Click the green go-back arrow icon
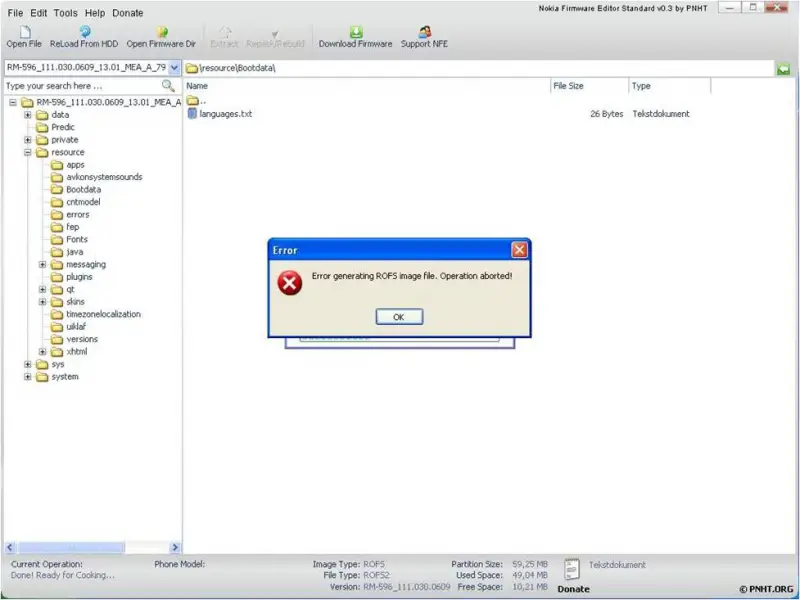 tap(784, 68)
